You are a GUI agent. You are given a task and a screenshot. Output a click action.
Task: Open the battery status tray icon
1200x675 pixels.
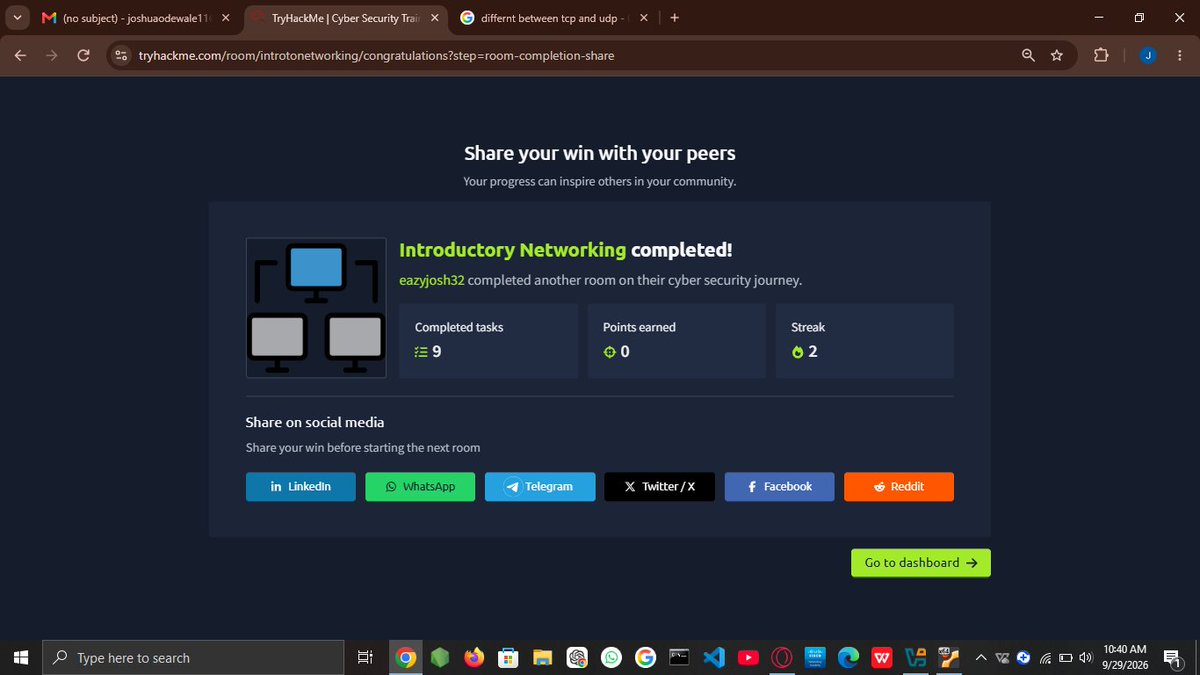[1066, 658]
